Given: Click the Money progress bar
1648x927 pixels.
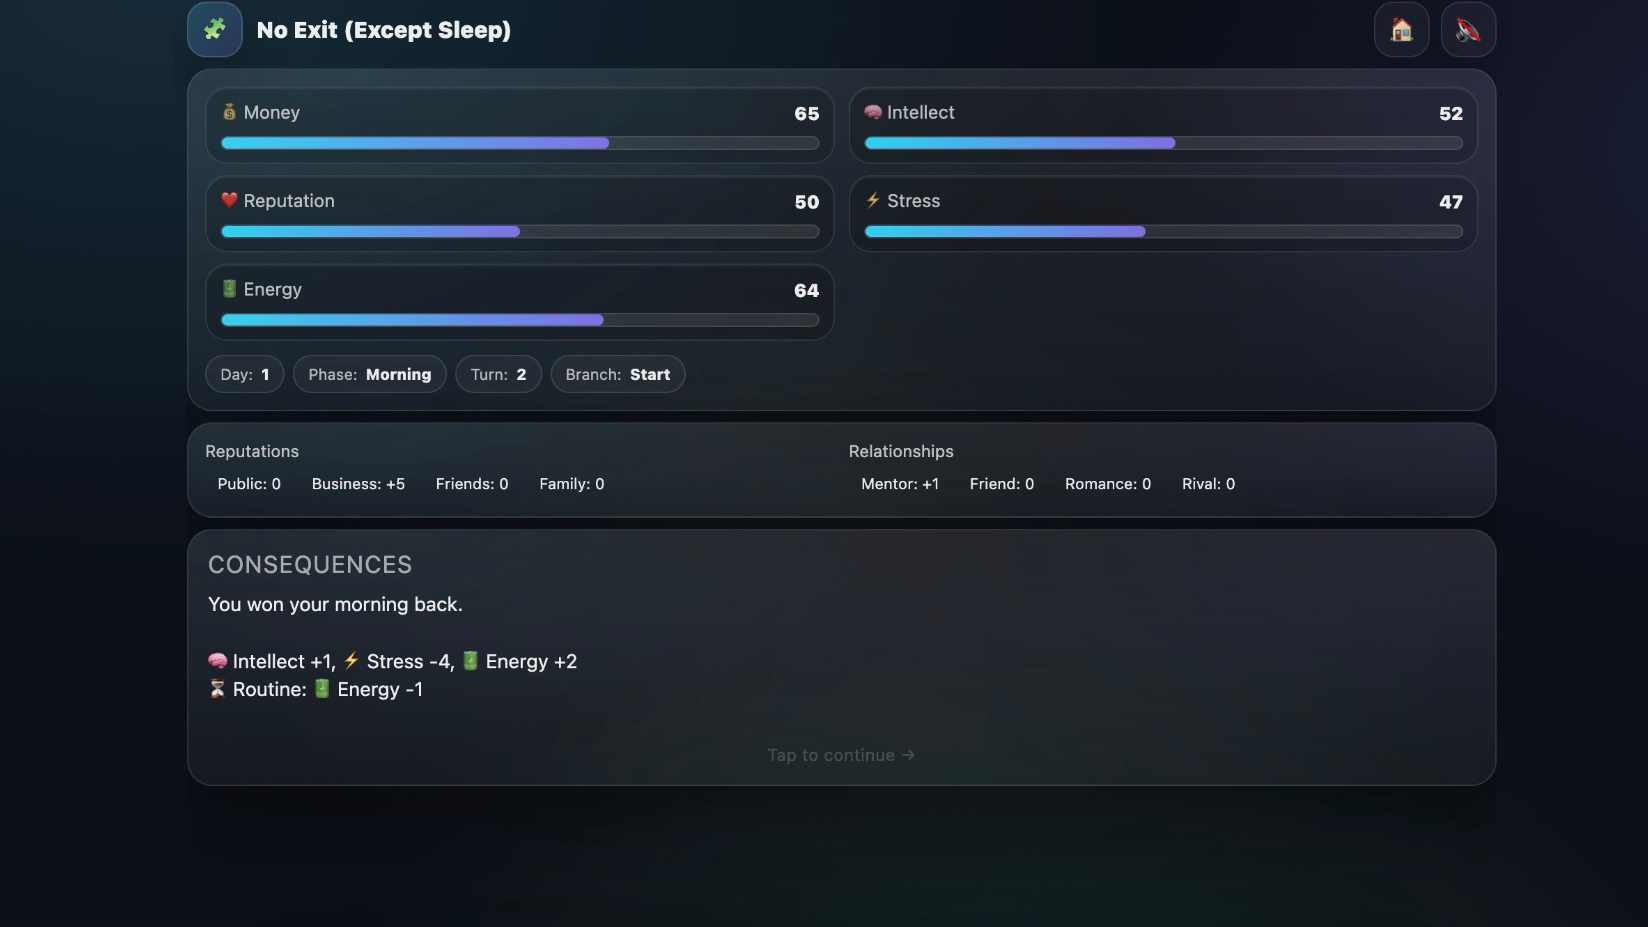Looking at the screenshot, I should tap(519, 143).
